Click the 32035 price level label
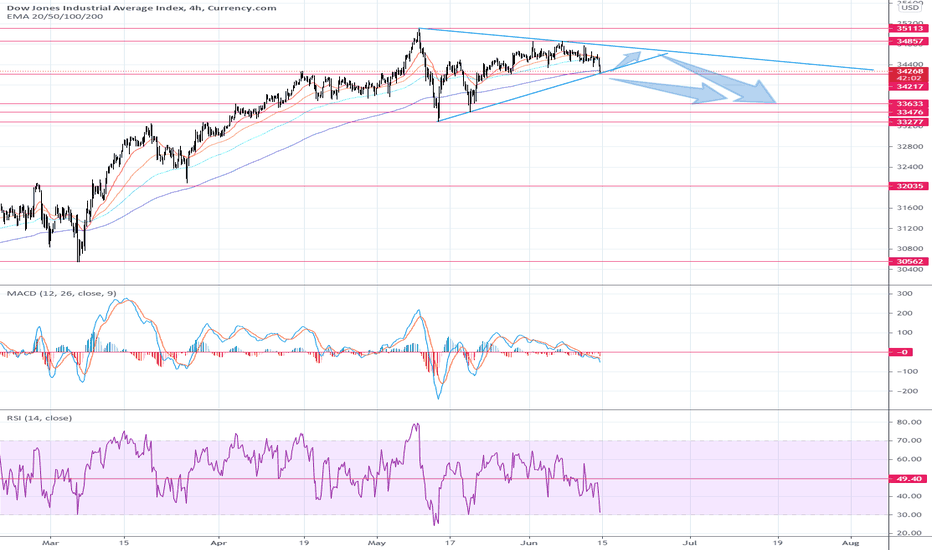The width and height of the screenshot is (932, 550). [908, 186]
